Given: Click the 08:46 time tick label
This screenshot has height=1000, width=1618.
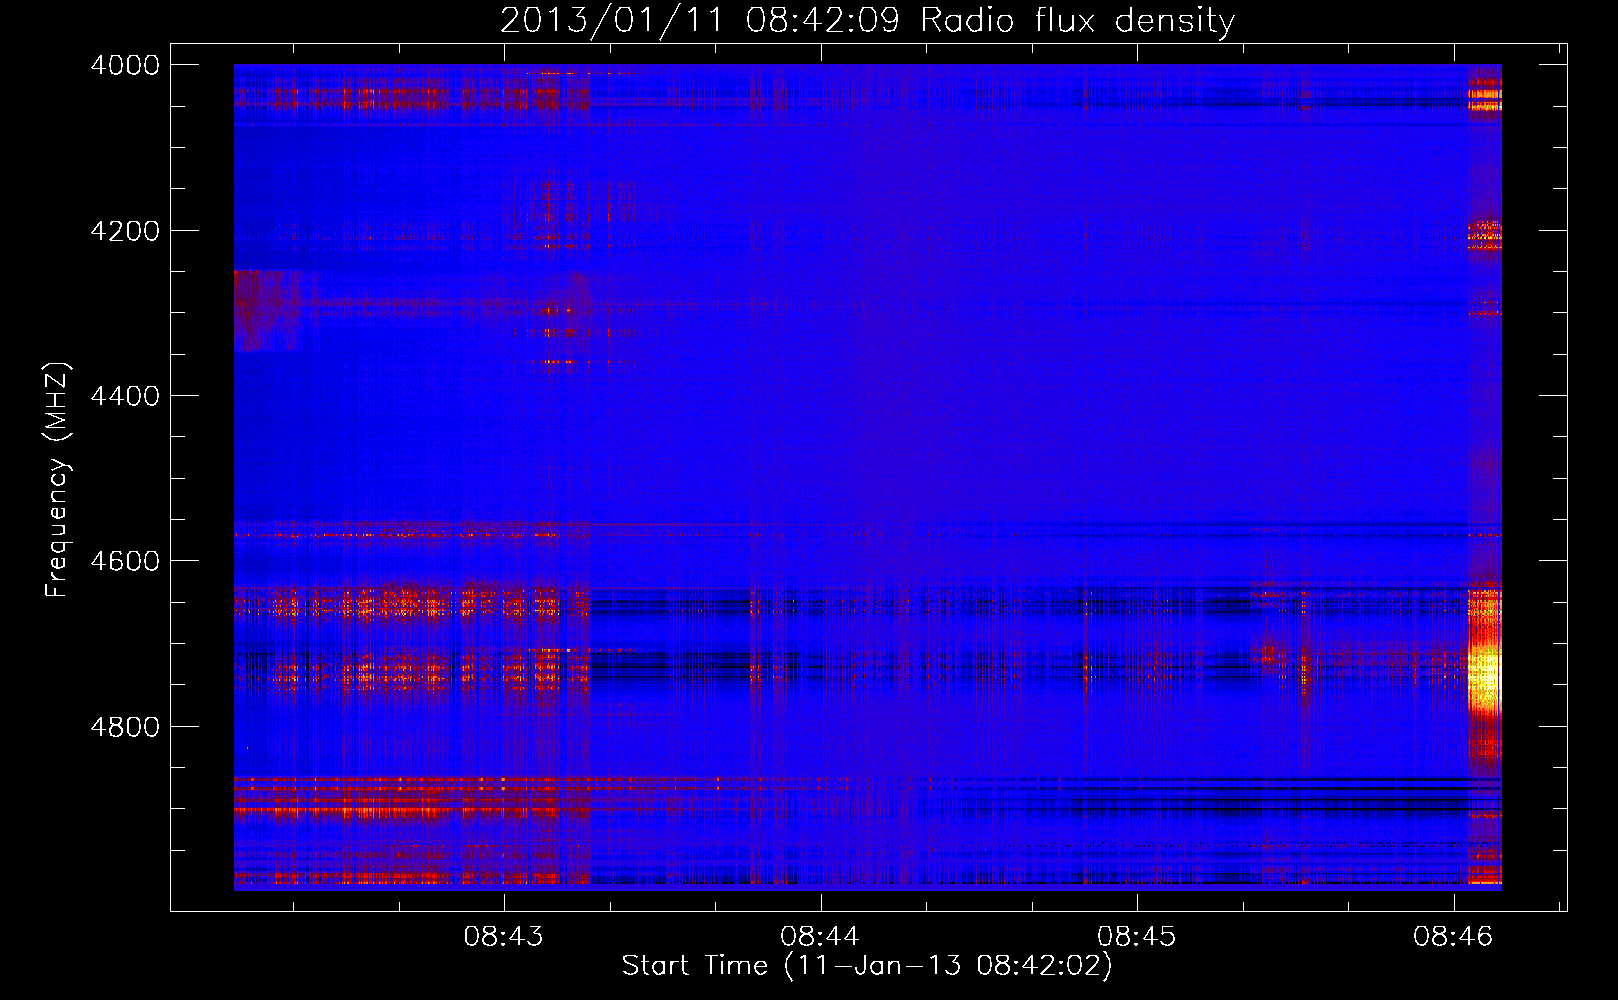Looking at the screenshot, I should coord(1453,937).
